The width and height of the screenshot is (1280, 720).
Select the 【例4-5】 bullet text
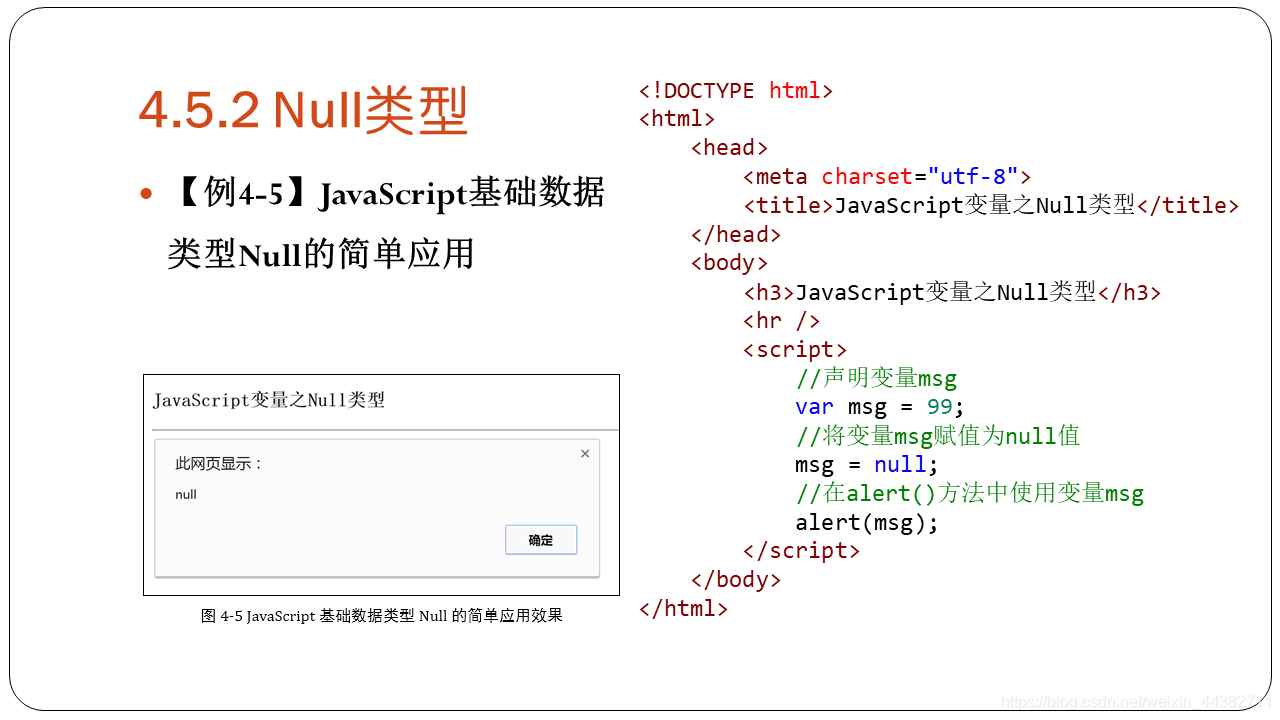(385, 193)
